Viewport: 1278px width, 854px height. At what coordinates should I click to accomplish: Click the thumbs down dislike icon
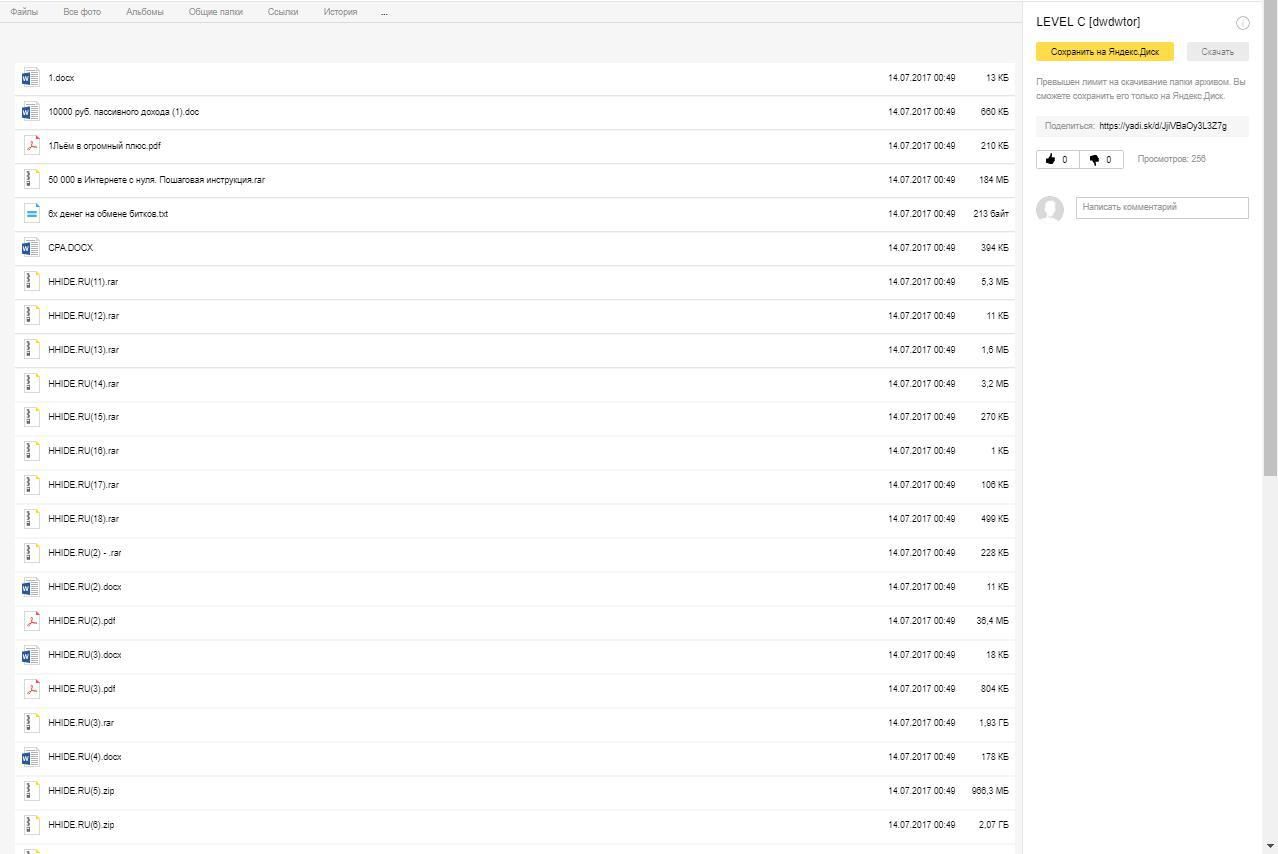(x=1094, y=159)
